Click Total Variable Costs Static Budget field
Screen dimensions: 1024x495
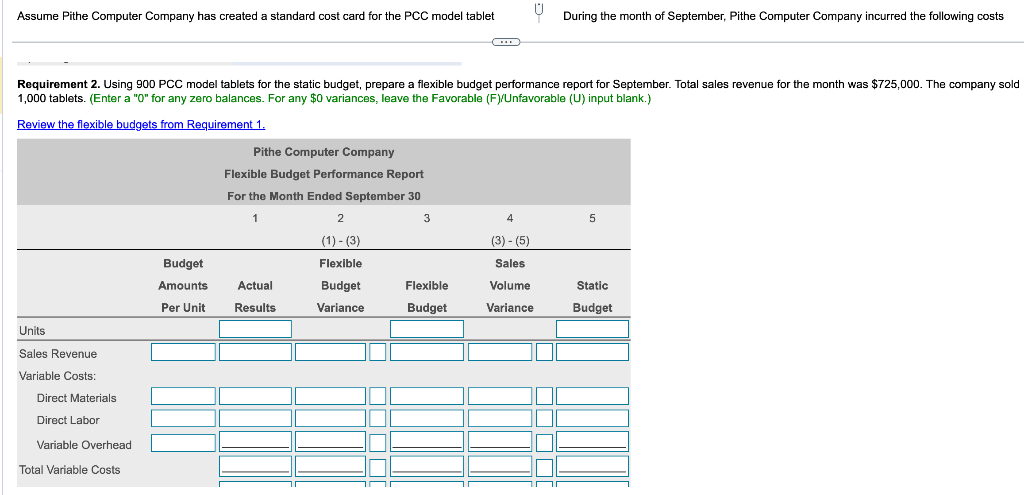click(x=592, y=466)
